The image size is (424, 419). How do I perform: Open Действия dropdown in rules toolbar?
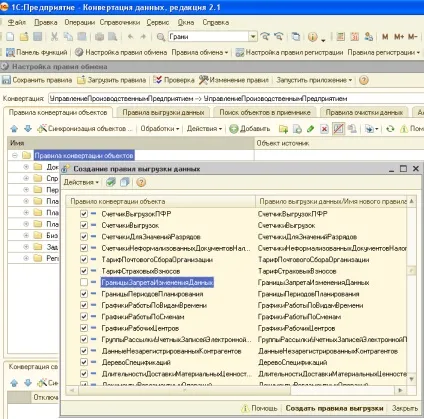tap(204, 129)
